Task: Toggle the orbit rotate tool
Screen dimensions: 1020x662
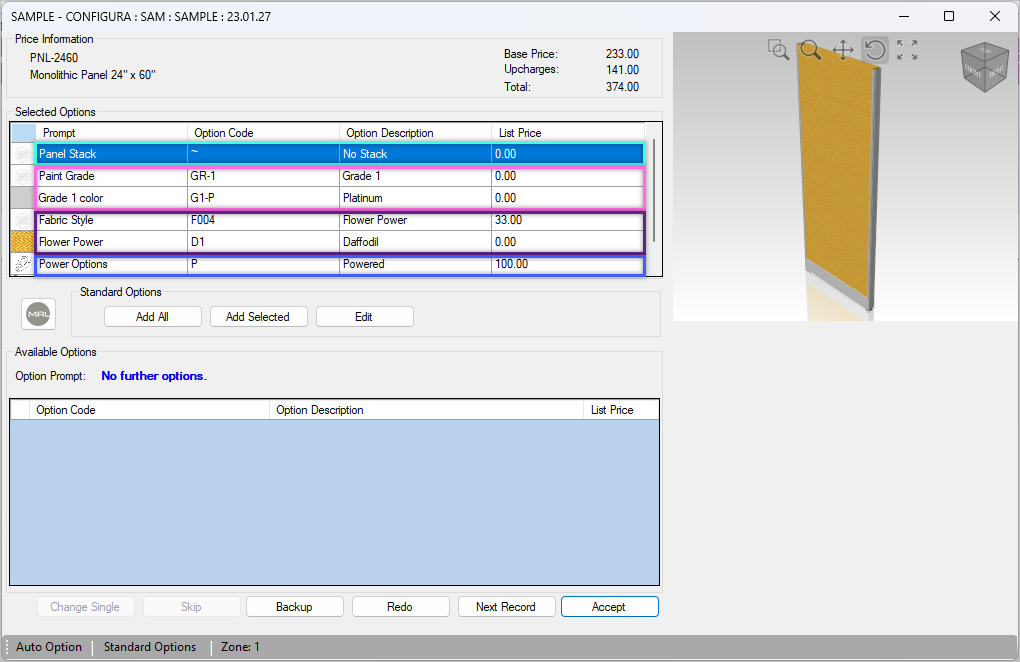Action: (x=875, y=50)
